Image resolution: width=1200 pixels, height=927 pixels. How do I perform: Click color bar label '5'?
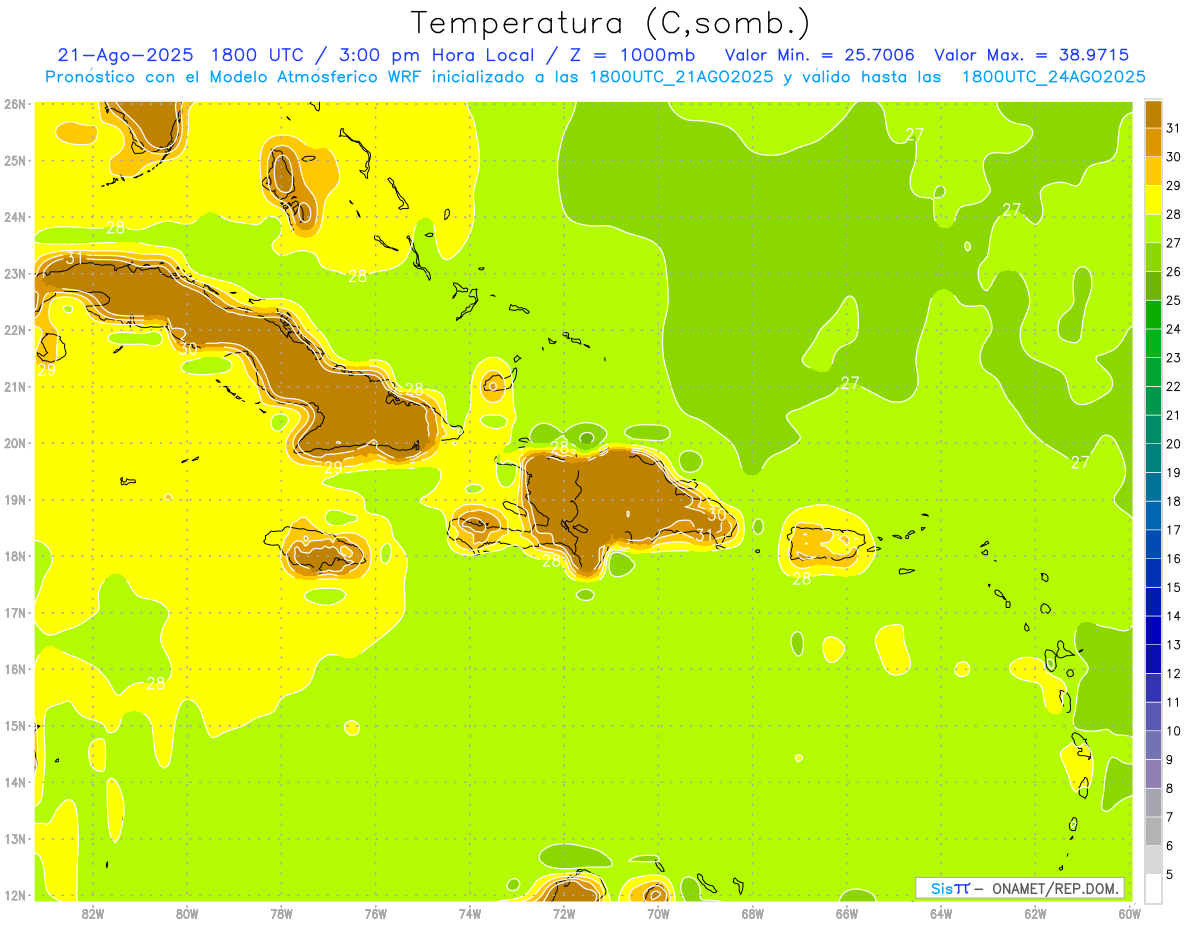tap(1170, 874)
